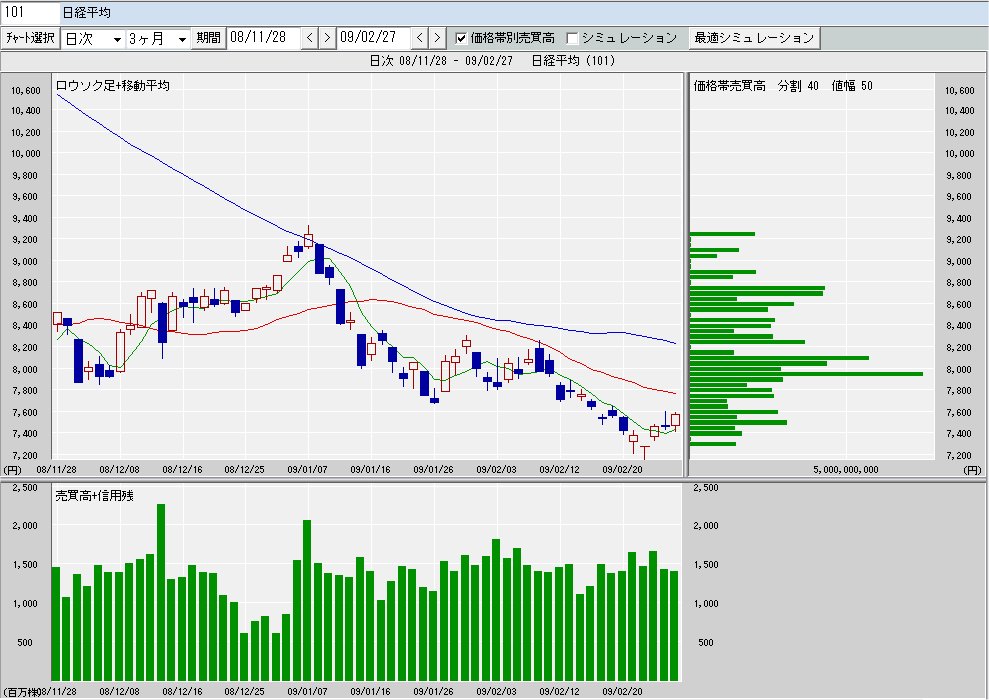
Task: Uncheck the 価格帯別売買高 checkbox
Action: pos(461,38)
